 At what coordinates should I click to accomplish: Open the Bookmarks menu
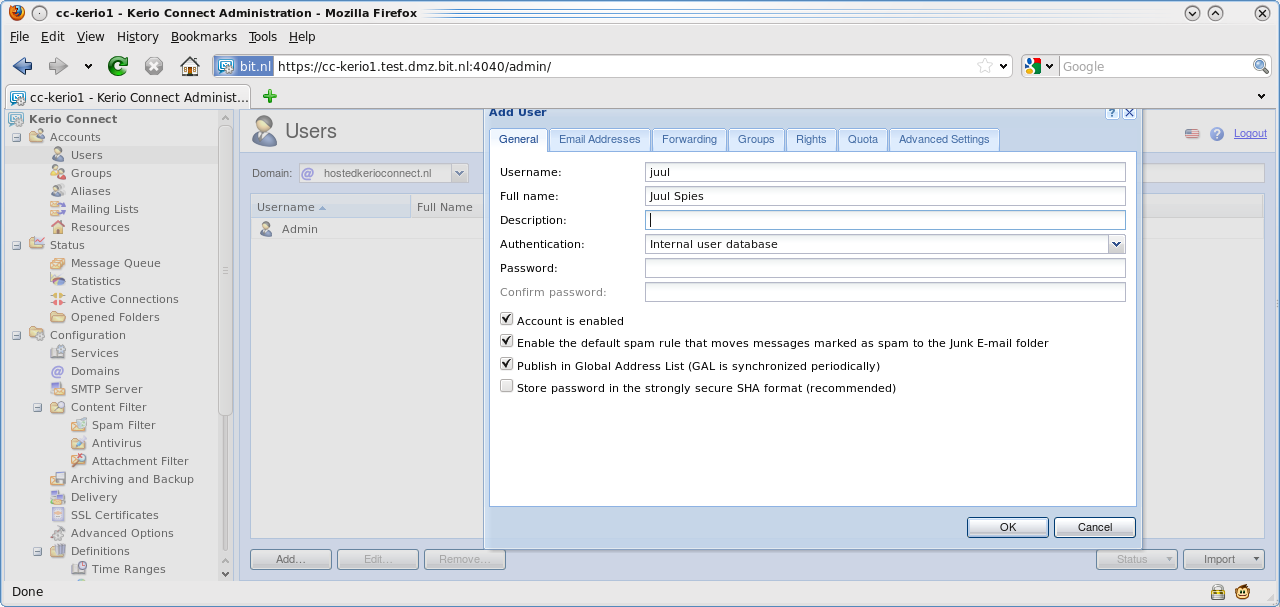tap(204, 37)
